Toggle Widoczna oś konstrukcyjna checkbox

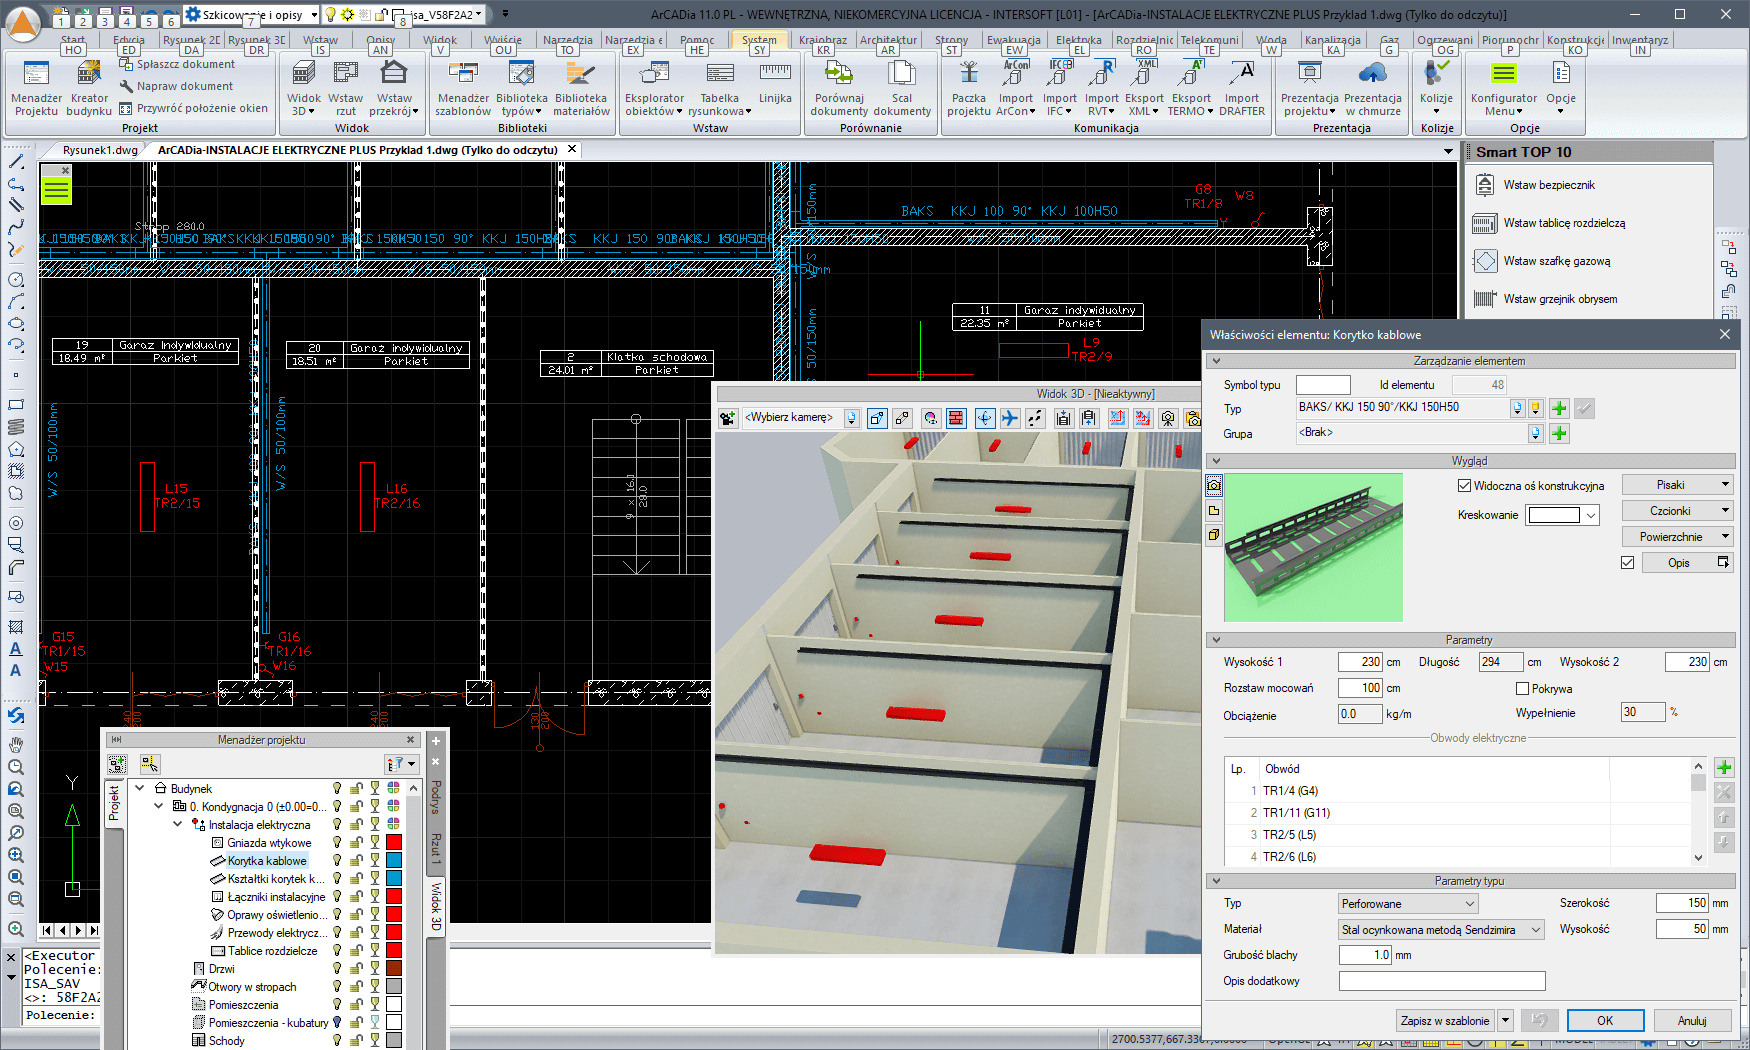(x=1464, y=486)
